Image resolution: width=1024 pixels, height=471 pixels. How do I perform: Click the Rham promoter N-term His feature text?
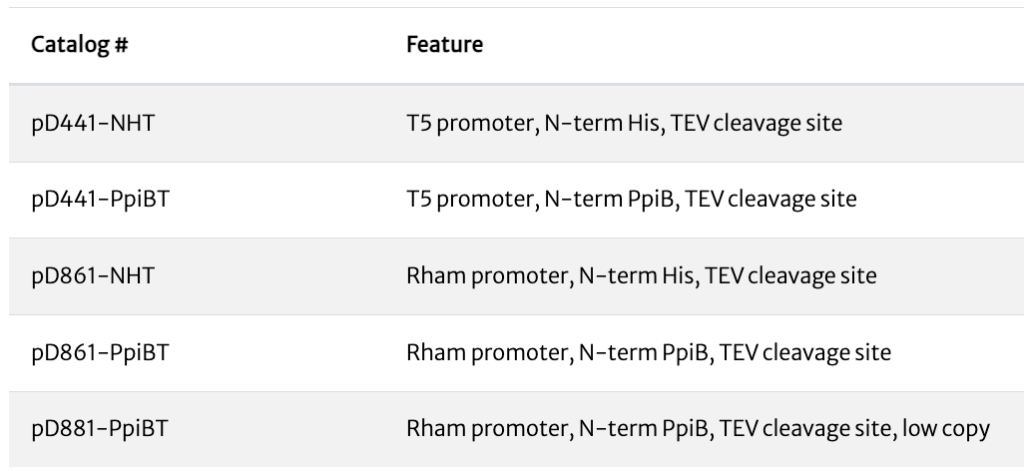(641, 276)
